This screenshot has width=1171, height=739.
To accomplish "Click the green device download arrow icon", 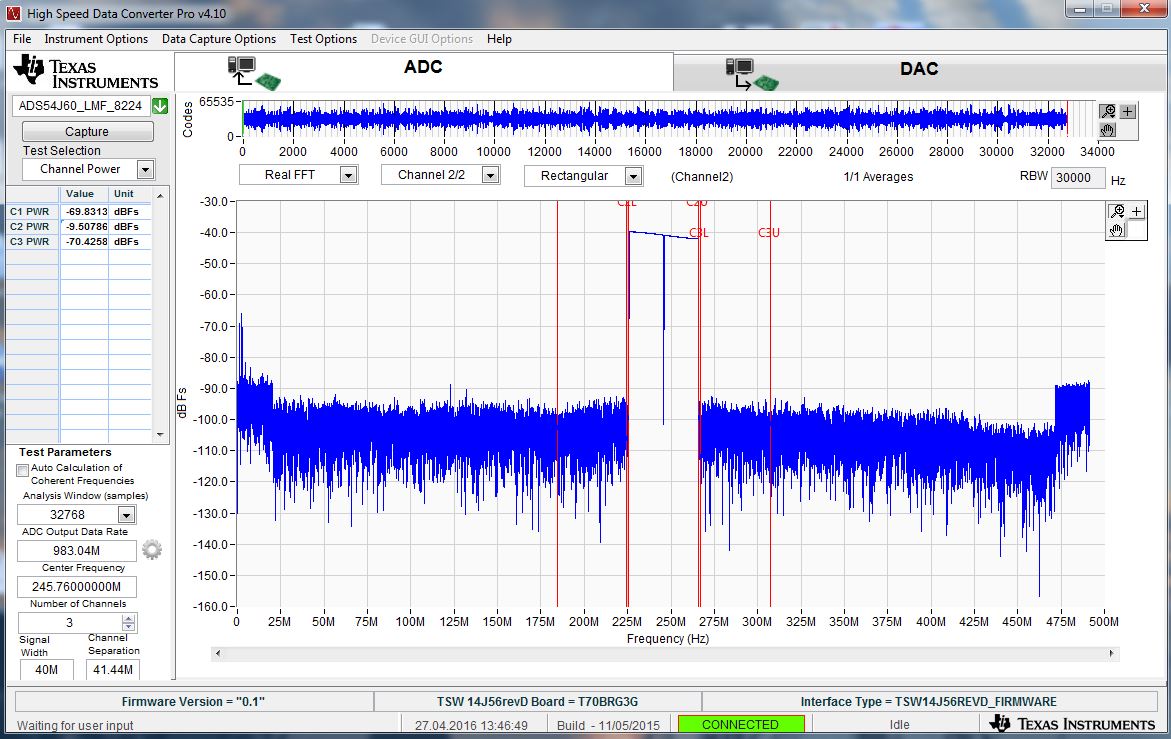I will tap(160, 106).
